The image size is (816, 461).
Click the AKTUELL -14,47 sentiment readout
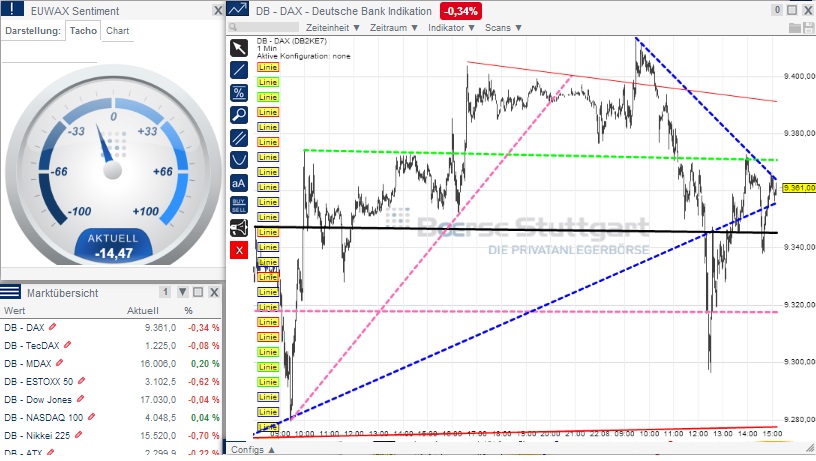(113, 247)
